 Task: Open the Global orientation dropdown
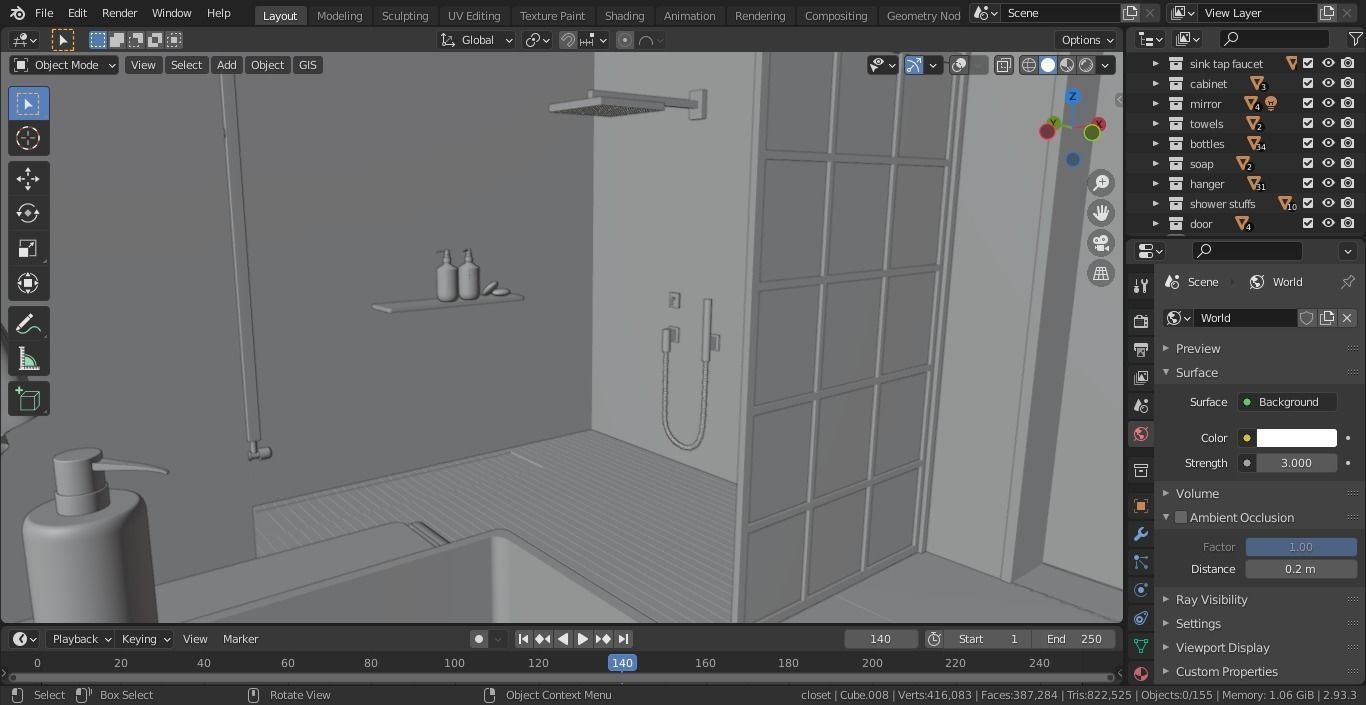(x=477, y=40)
